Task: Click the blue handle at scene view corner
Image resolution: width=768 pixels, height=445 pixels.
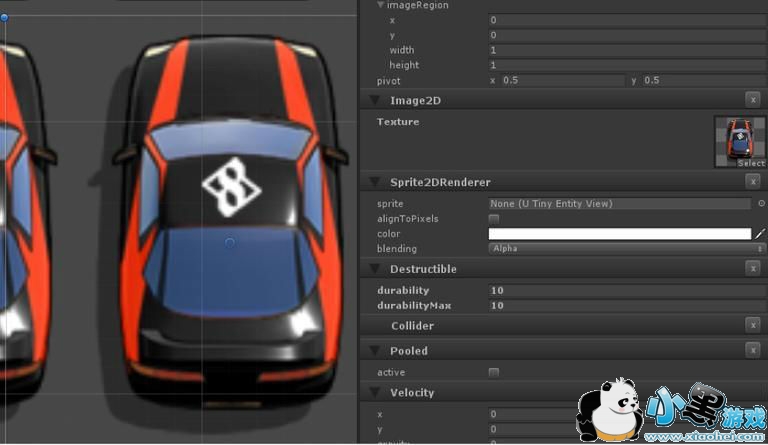Action: [4, 18]
